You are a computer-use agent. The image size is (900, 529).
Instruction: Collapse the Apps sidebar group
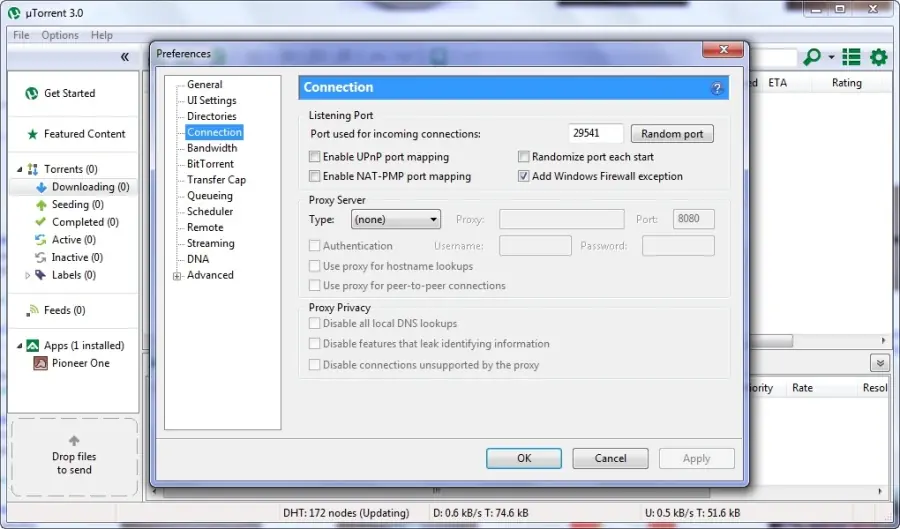pyautogui.click(x=20, y=346)
